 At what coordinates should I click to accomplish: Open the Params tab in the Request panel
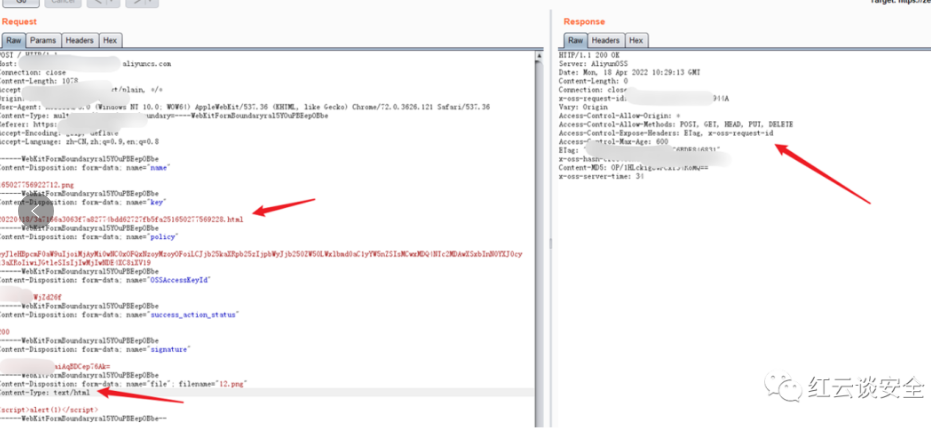43,40
